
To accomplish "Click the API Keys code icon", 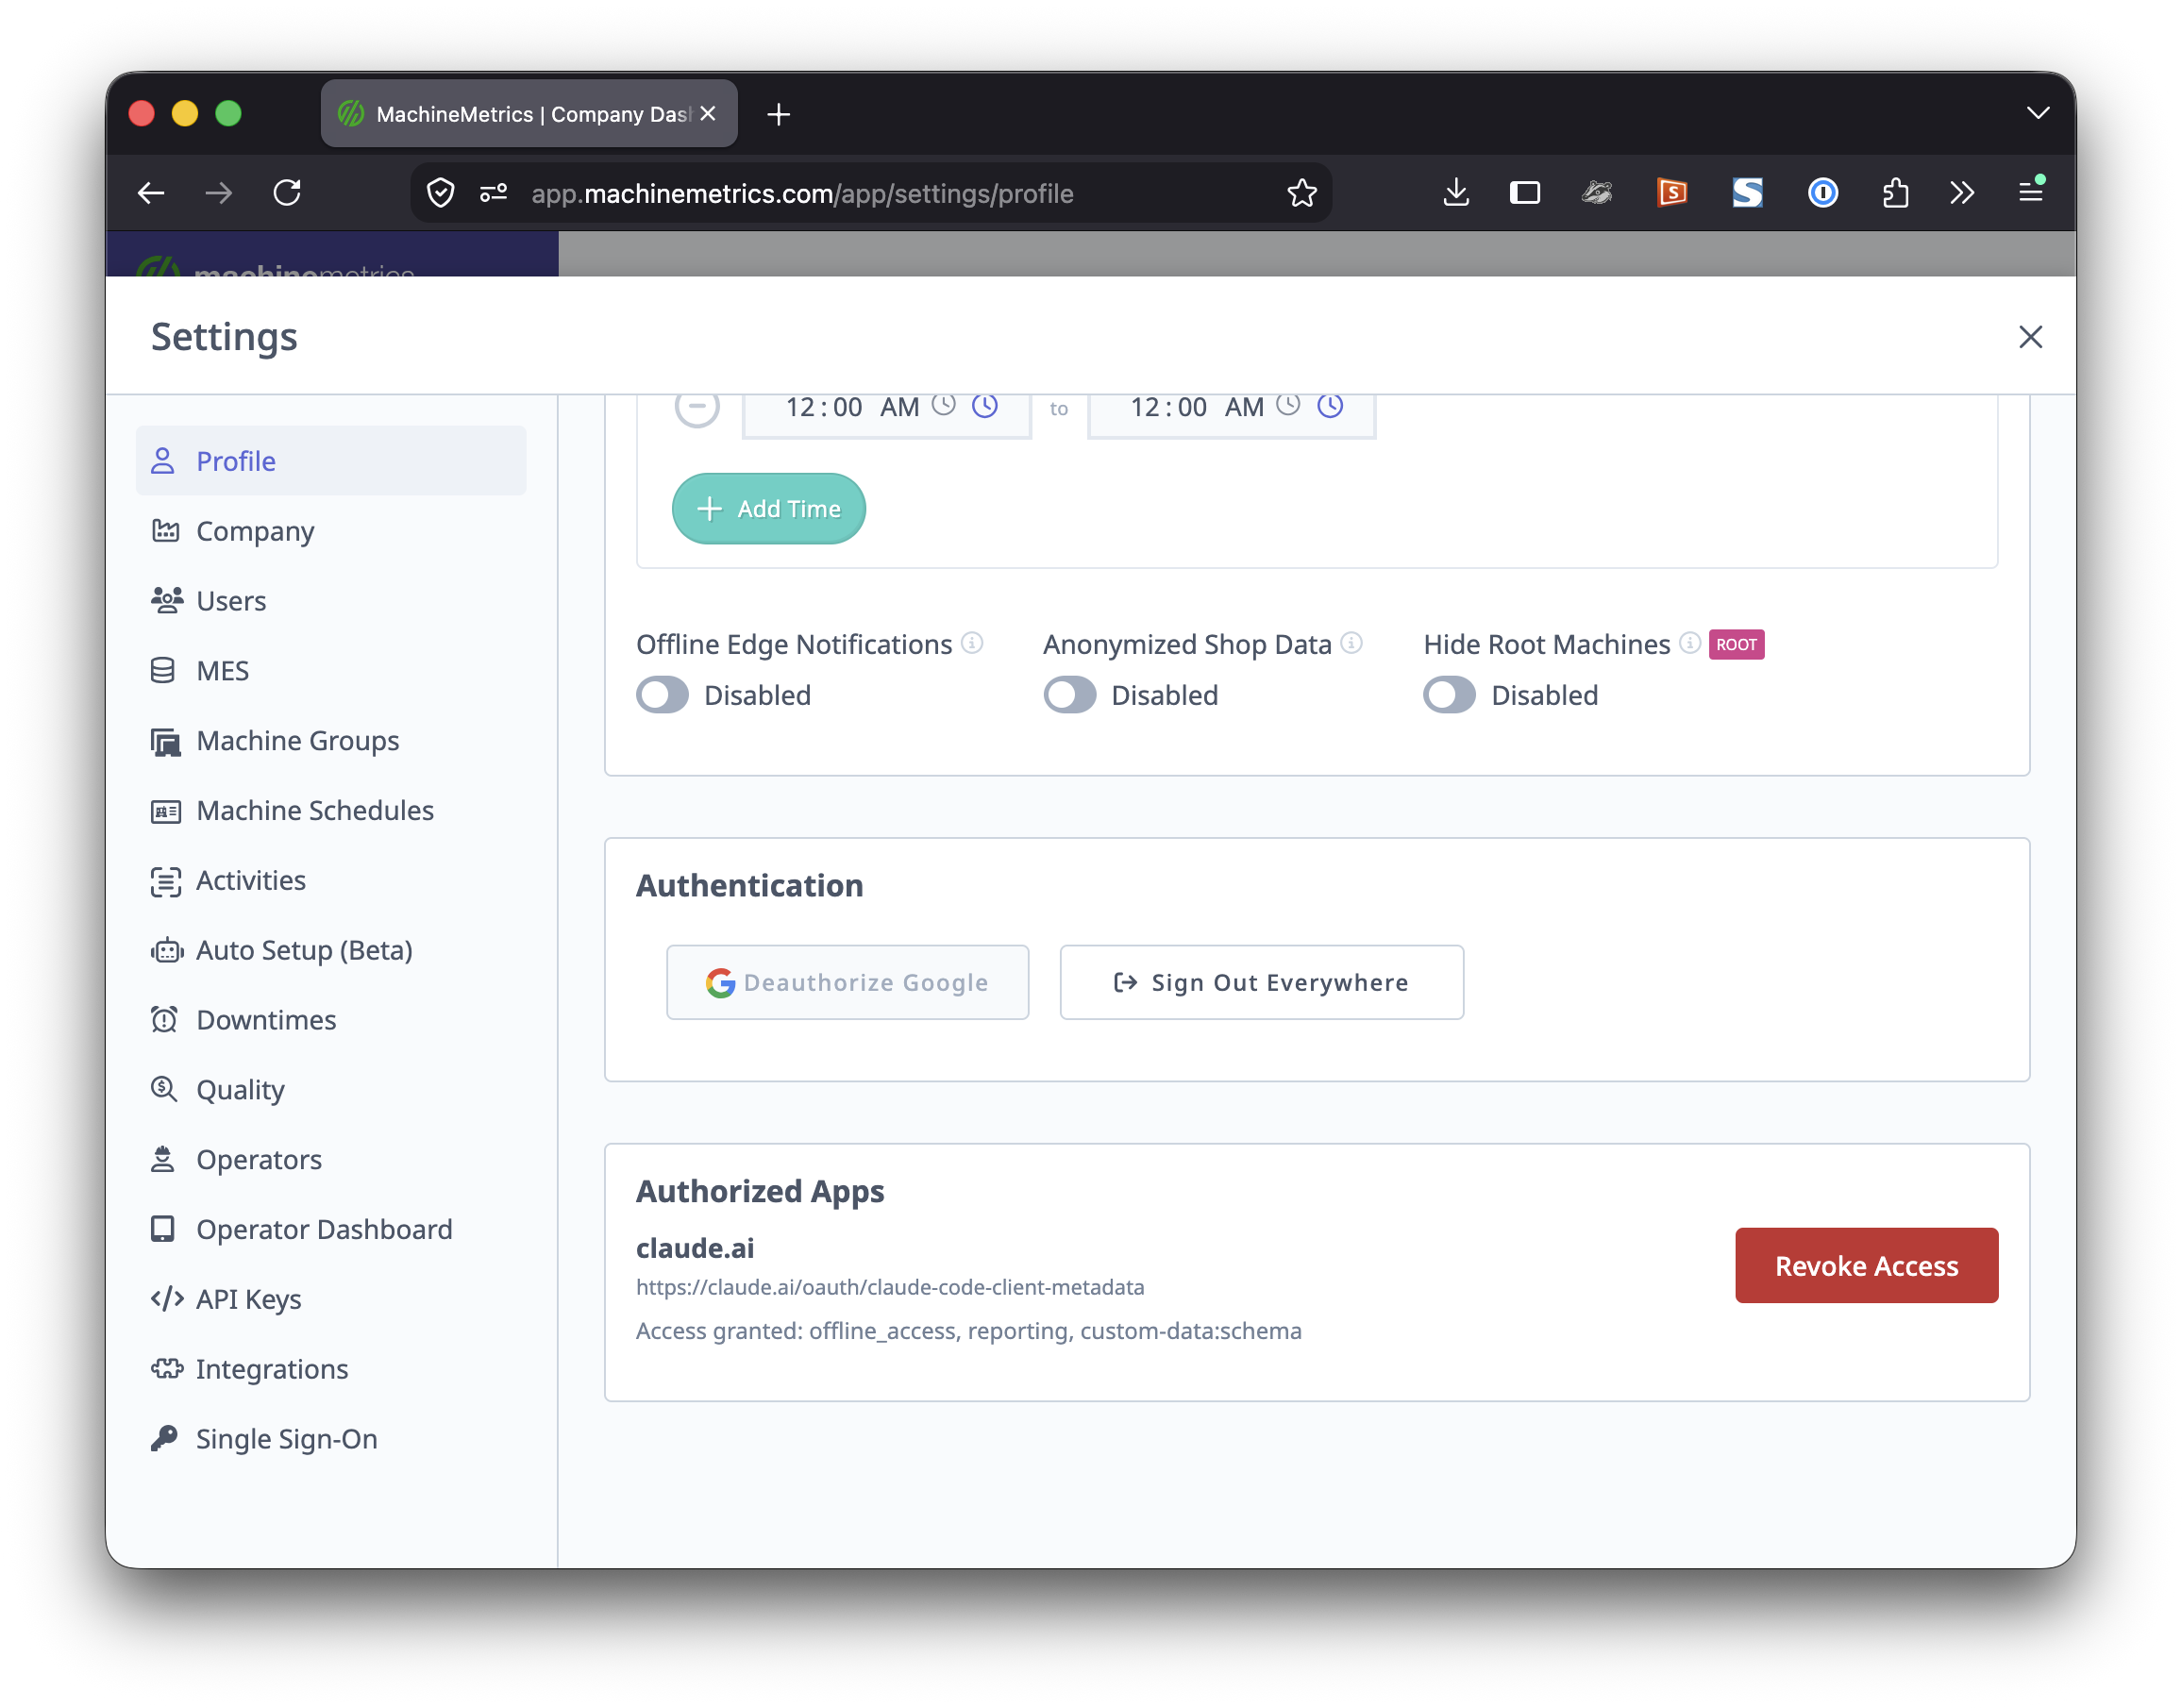I will [x=167, y=1299].
